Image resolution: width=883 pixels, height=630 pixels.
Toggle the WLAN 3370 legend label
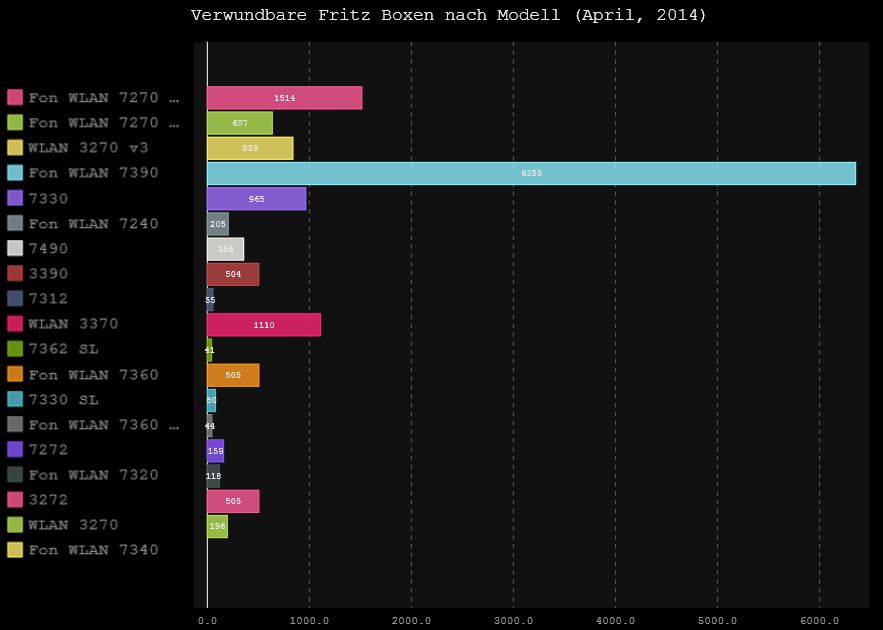pyautogui.click(x=73, y=324)
